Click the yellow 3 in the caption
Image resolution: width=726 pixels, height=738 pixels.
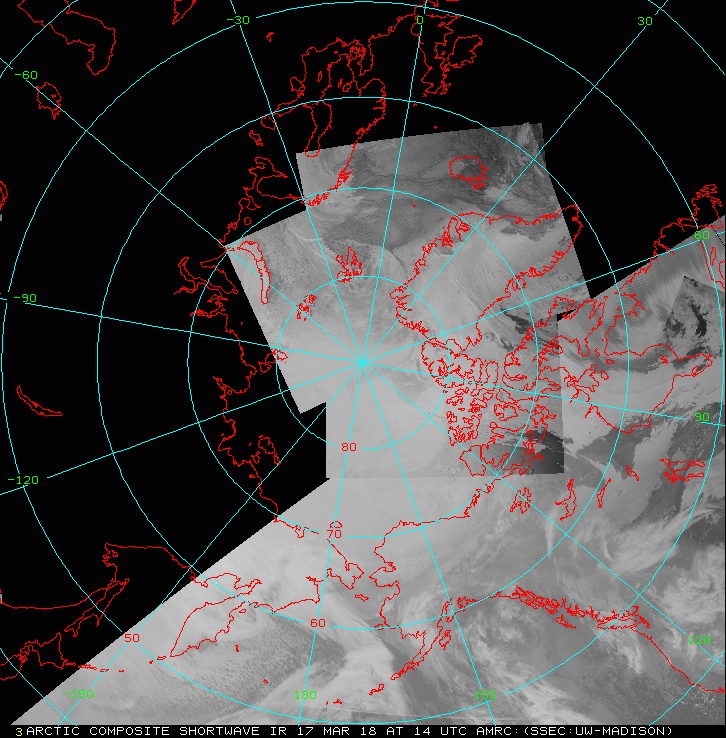click(x=19, y=732)
